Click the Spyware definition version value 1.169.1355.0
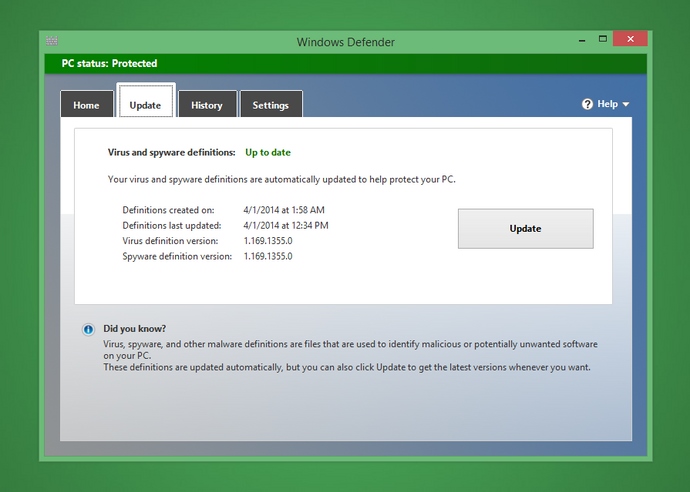Screen dimensions: 690x492 268,256
